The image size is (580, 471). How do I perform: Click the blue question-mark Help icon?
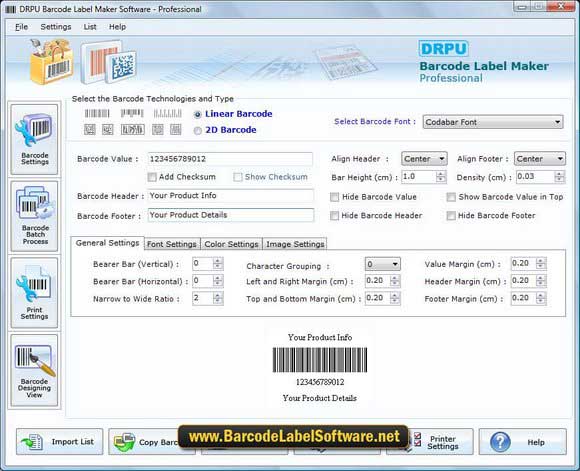coord(500,442)
